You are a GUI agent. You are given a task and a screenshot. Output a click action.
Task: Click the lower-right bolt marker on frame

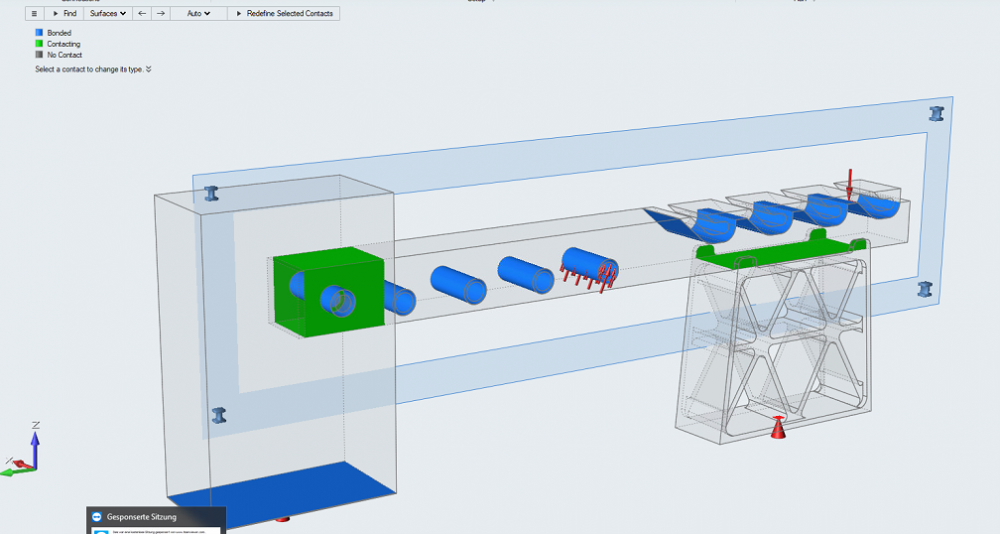925,289
